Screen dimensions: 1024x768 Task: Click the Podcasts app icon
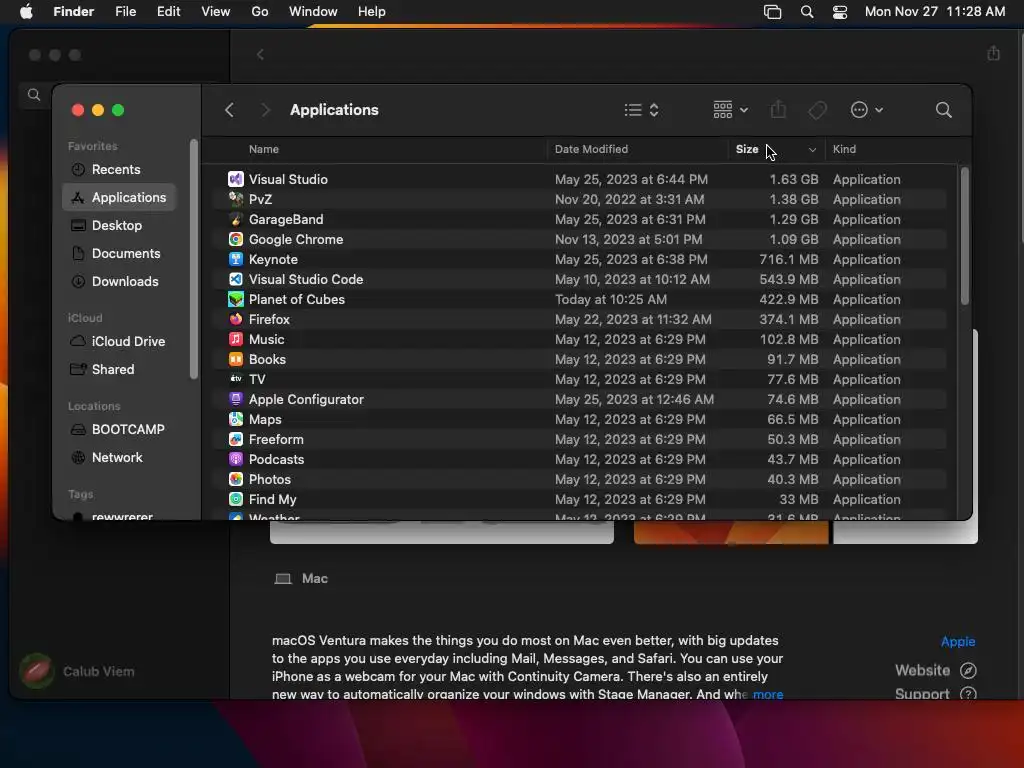coord(236,460)
